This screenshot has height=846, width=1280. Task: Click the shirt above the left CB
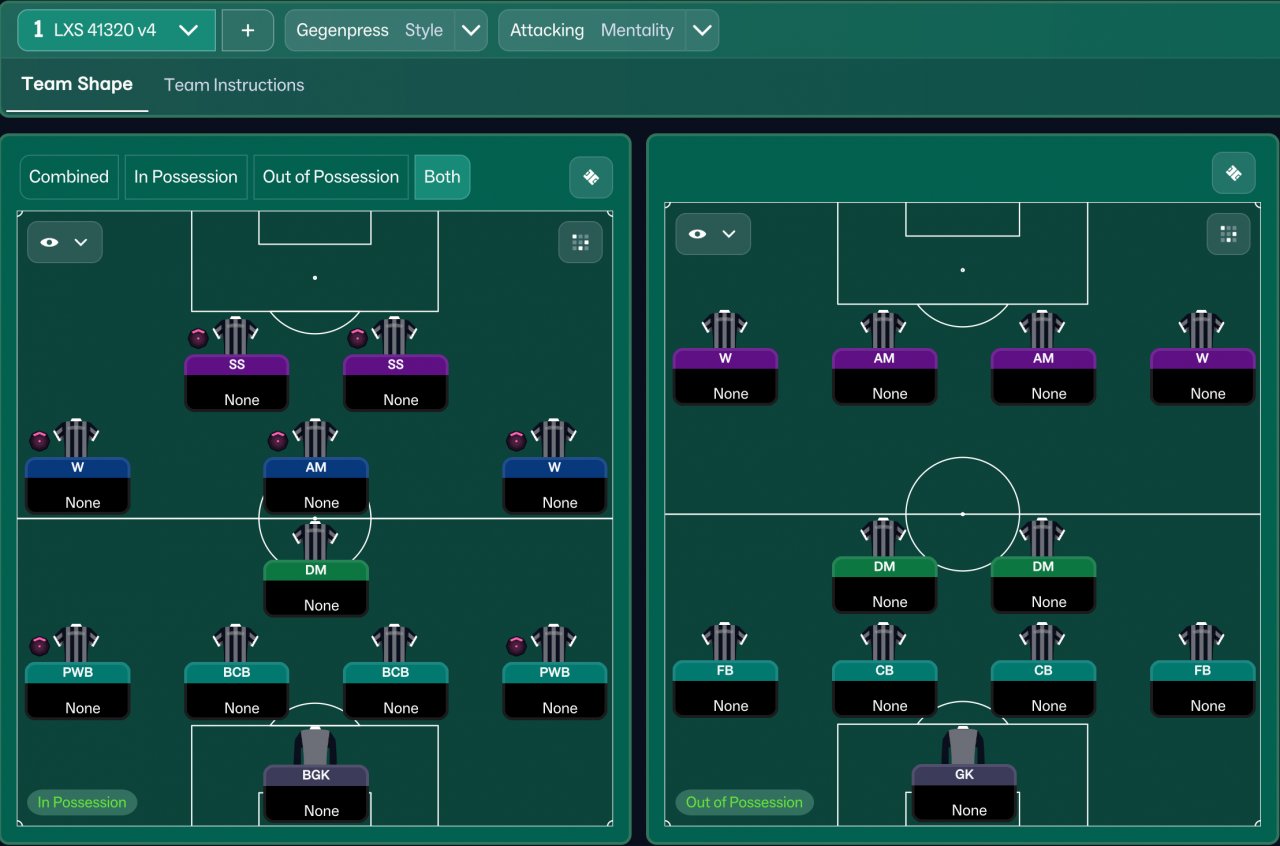(x=884, y=641)
